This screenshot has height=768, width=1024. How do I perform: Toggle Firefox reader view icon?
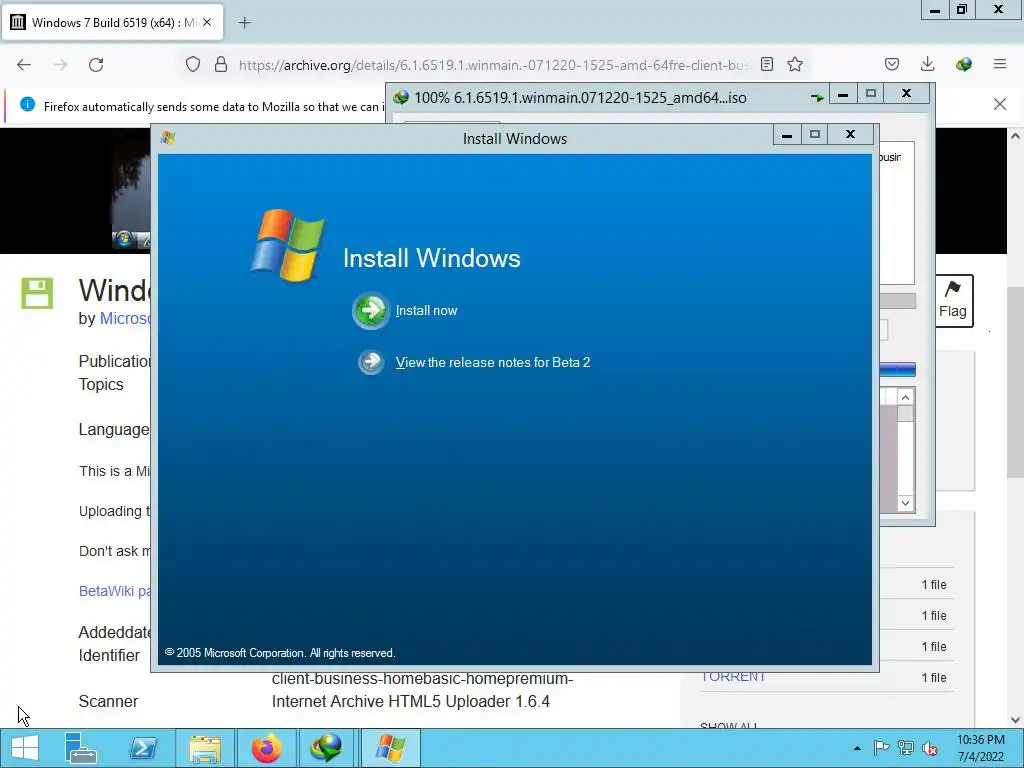(x=767, y=64)
